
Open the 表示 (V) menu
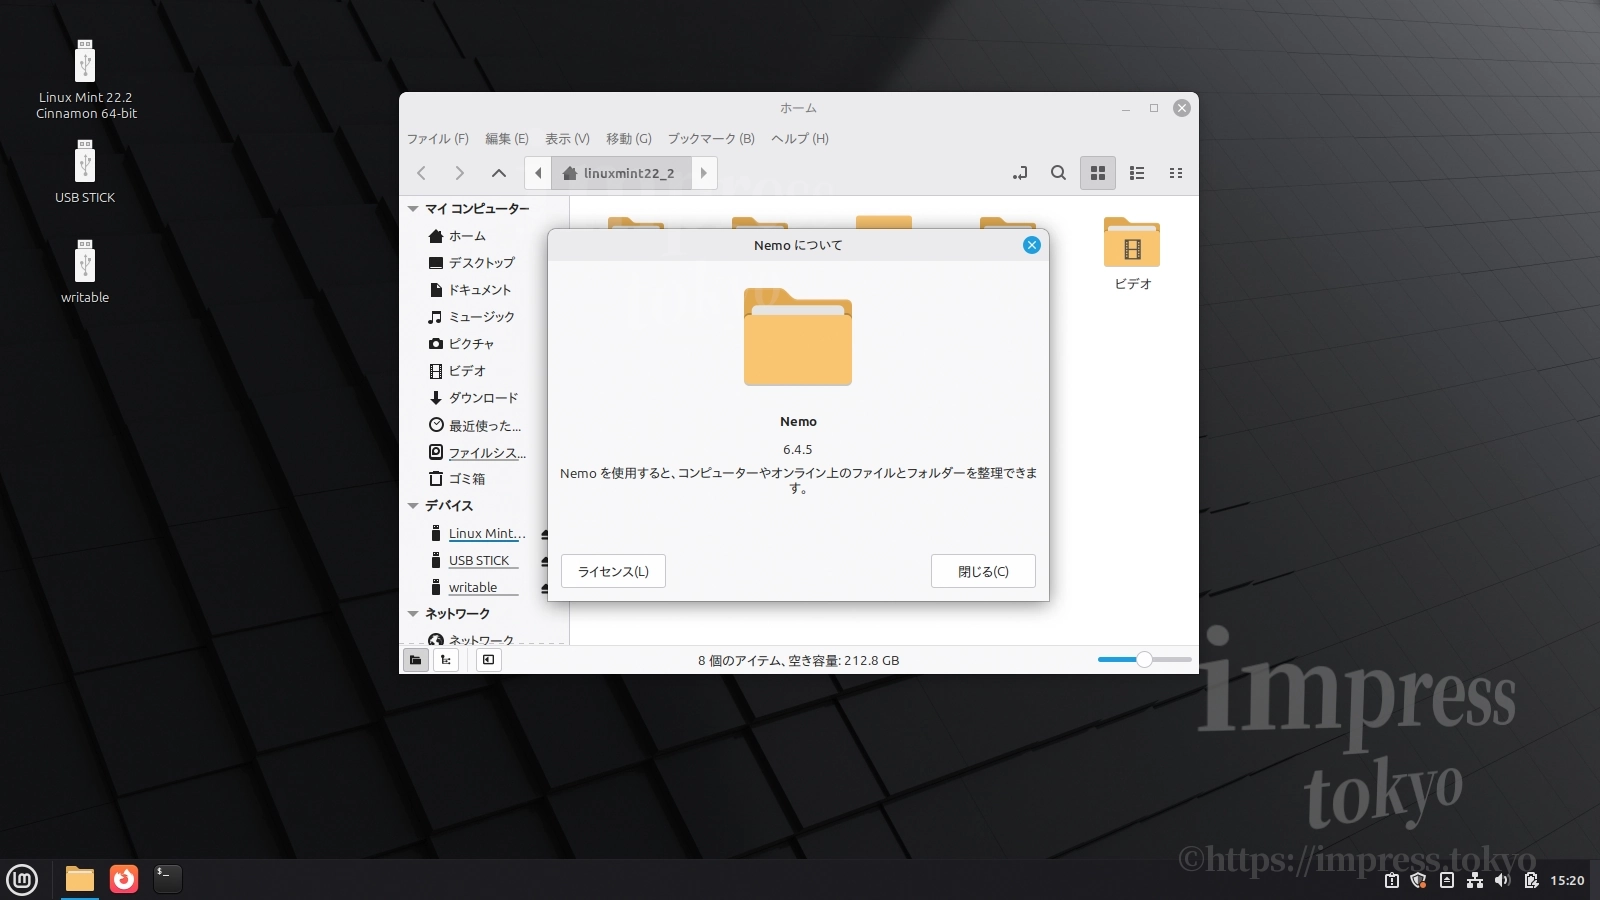coord(567,139)
